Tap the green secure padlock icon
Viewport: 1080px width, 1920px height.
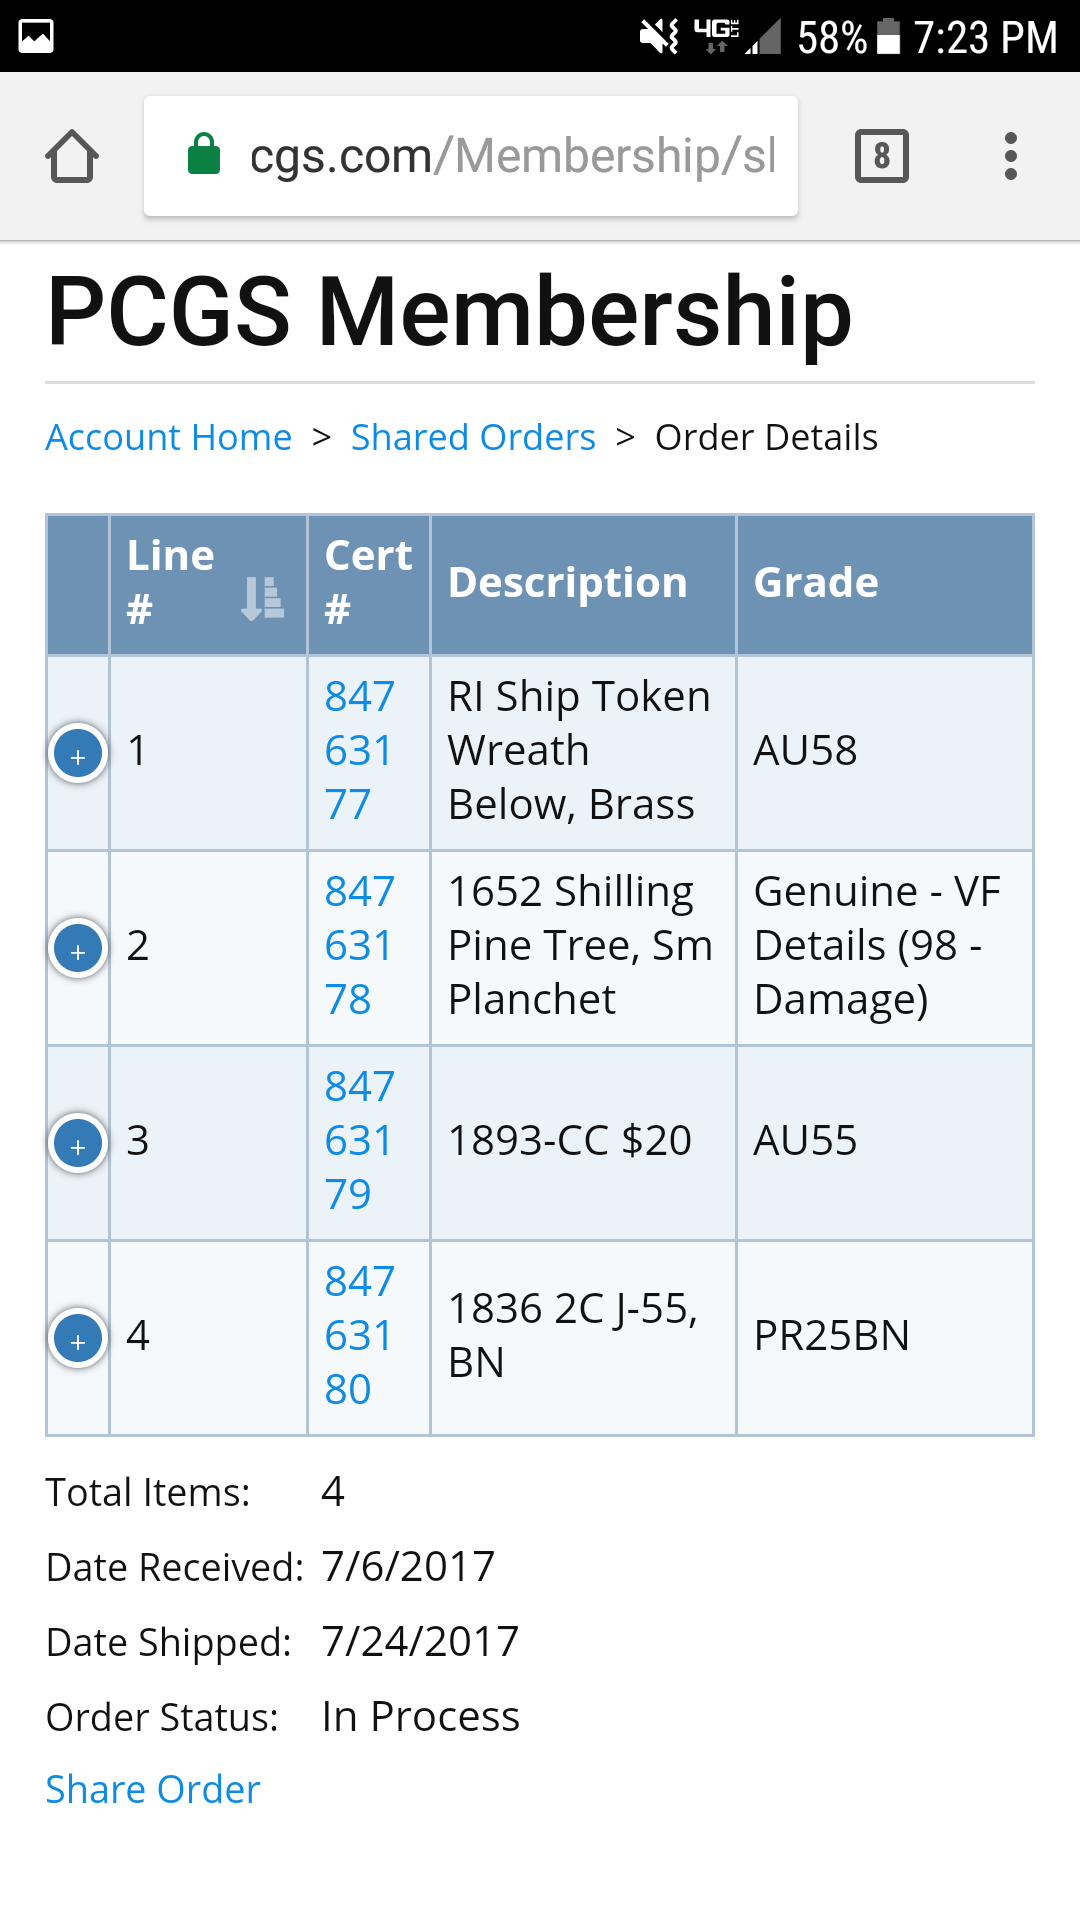pos(204,154)
